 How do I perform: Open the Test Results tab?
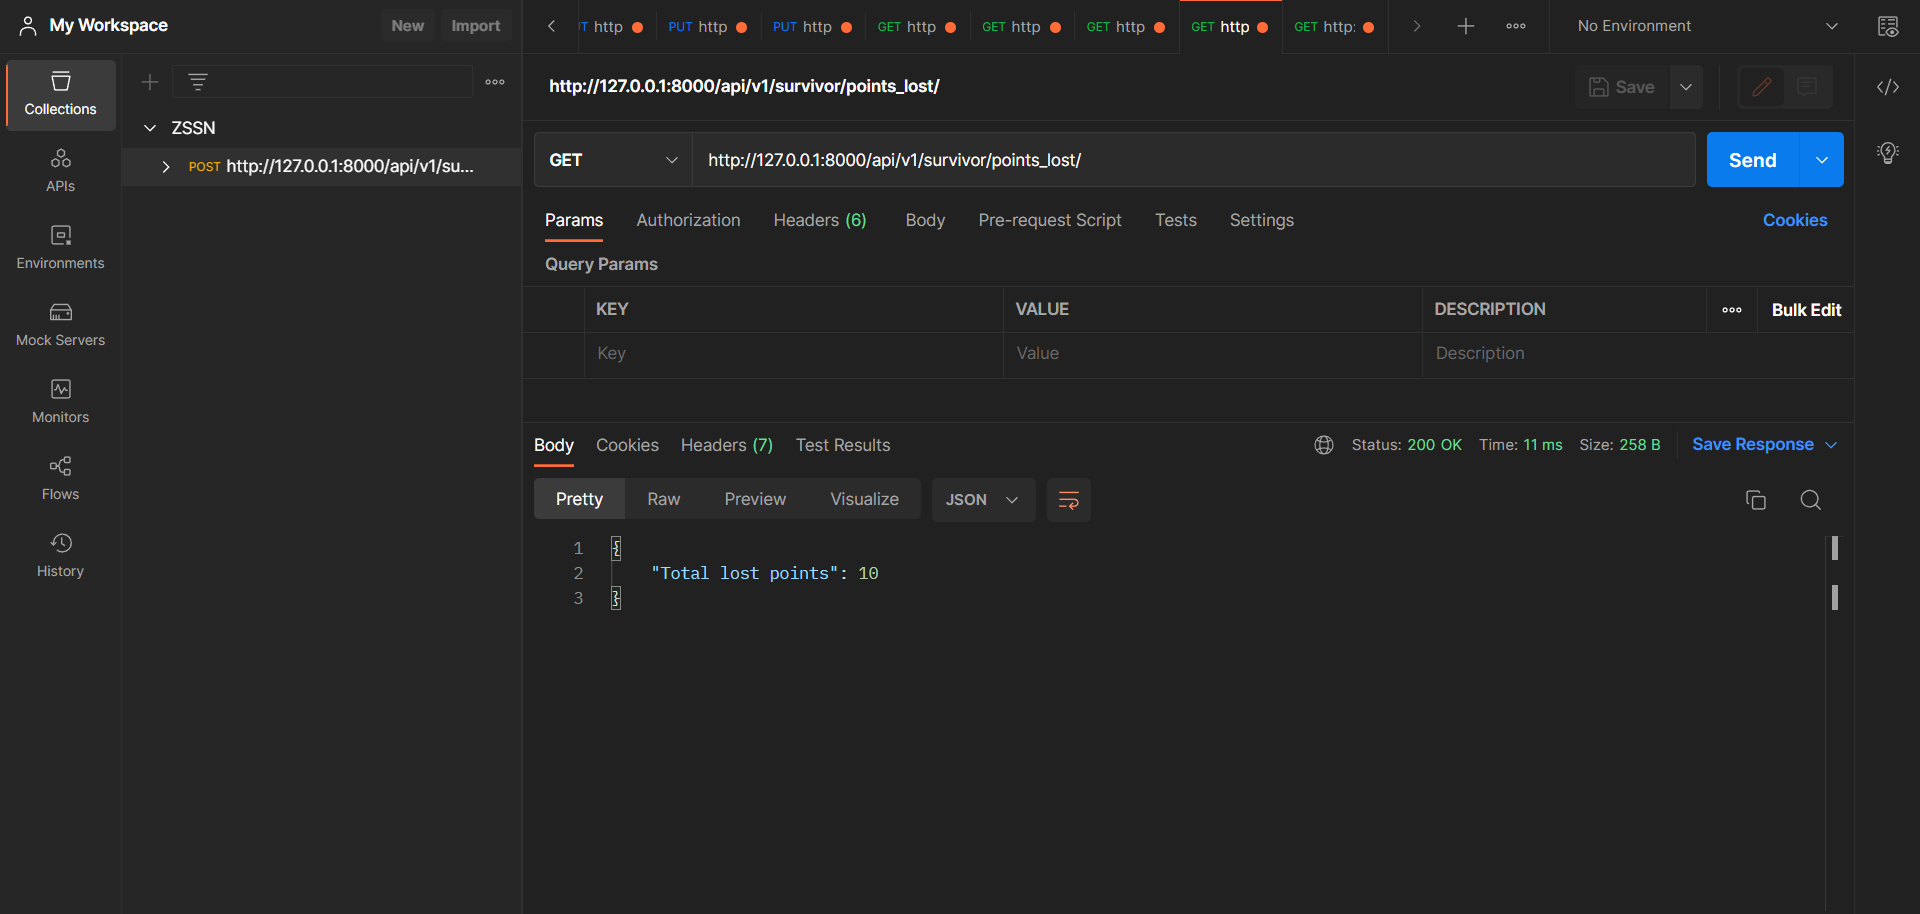click(x=843, y=445)
